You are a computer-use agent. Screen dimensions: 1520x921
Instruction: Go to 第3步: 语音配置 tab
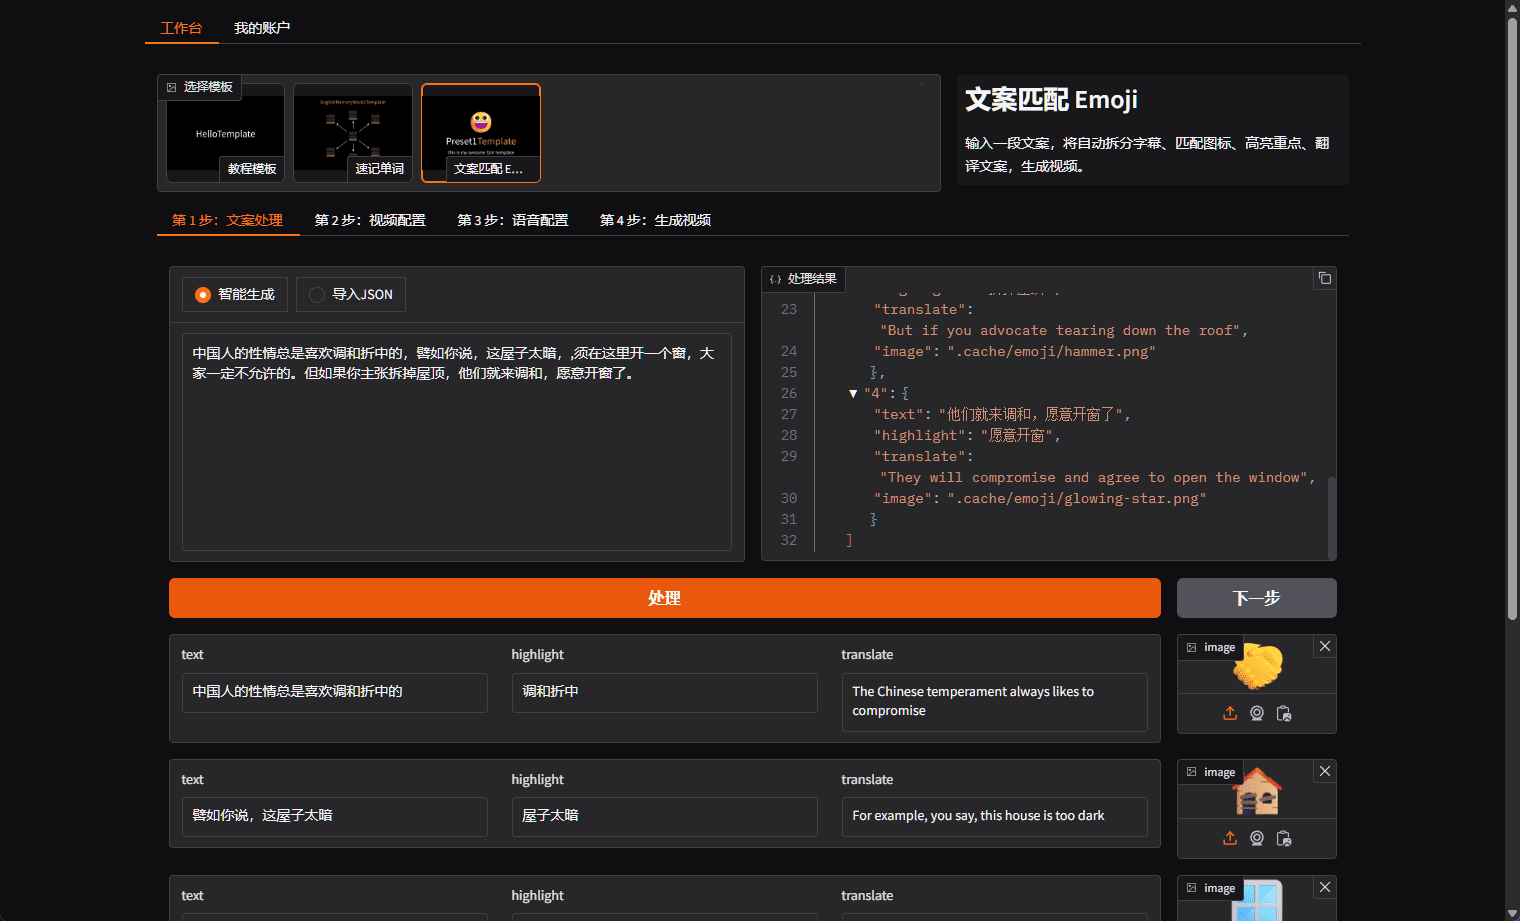pos(513,220)
